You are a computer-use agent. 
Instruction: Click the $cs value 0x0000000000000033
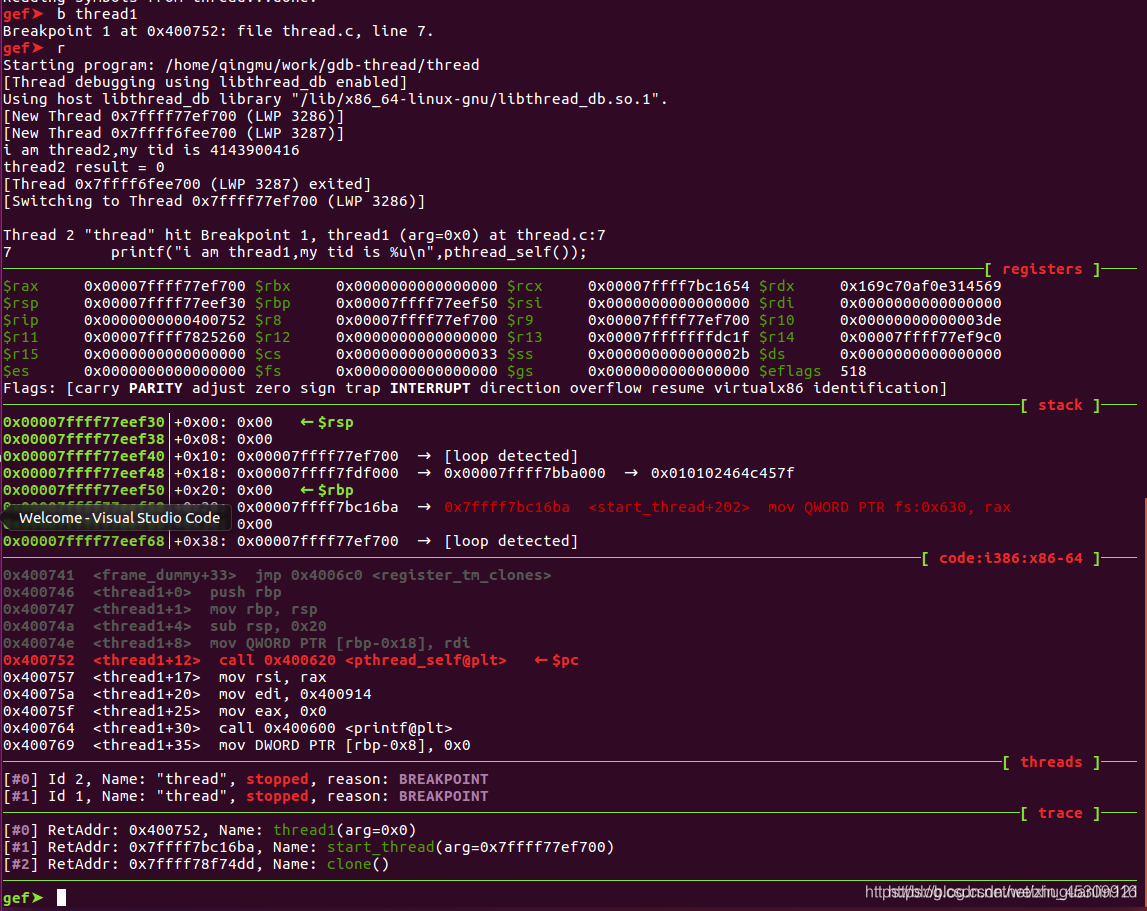[x=416, y=354]
